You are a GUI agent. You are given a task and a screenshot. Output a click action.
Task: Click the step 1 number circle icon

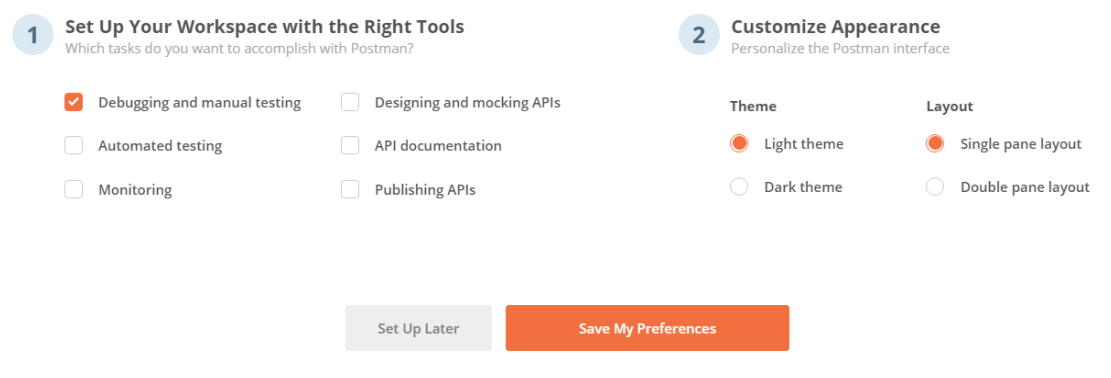tap(33, 35)
